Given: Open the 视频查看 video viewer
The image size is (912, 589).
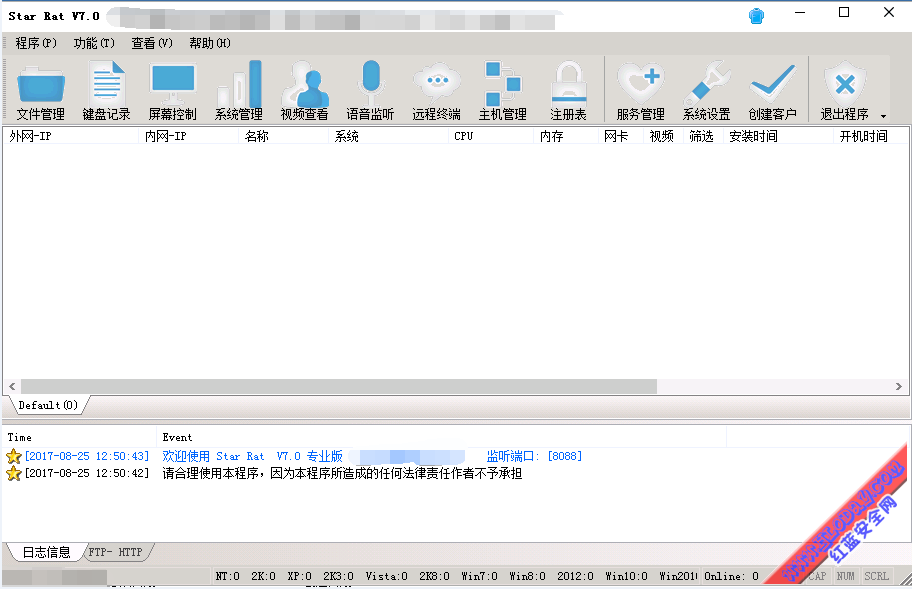Looking at the screenshot, I should tap(304, 90).
